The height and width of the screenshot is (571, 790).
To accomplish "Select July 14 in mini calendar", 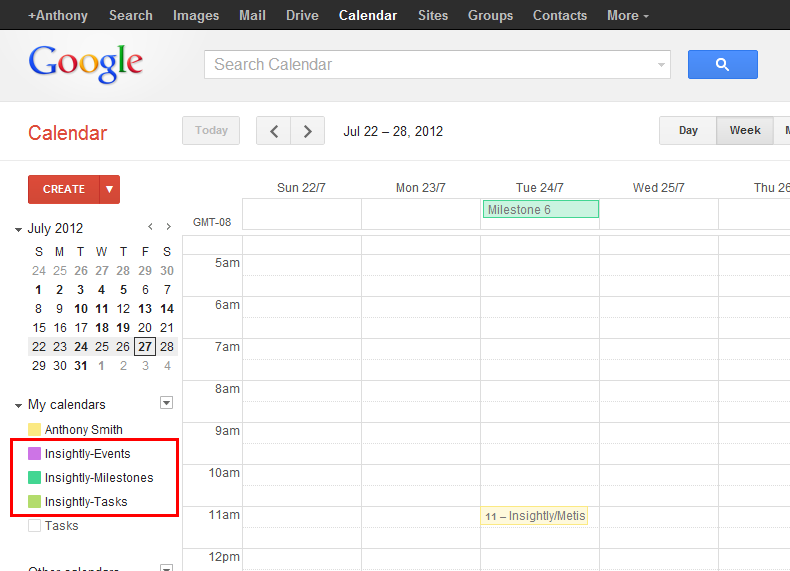I will [167, 309].
